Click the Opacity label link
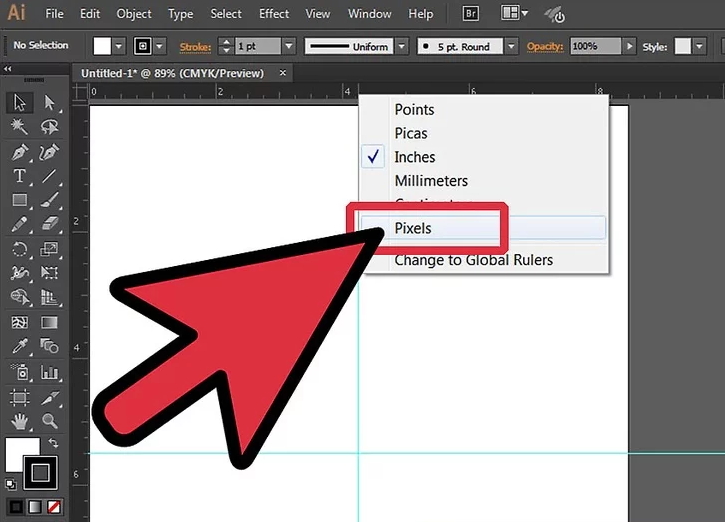Viewport: 725px width, 522px height. click(544, 47)
